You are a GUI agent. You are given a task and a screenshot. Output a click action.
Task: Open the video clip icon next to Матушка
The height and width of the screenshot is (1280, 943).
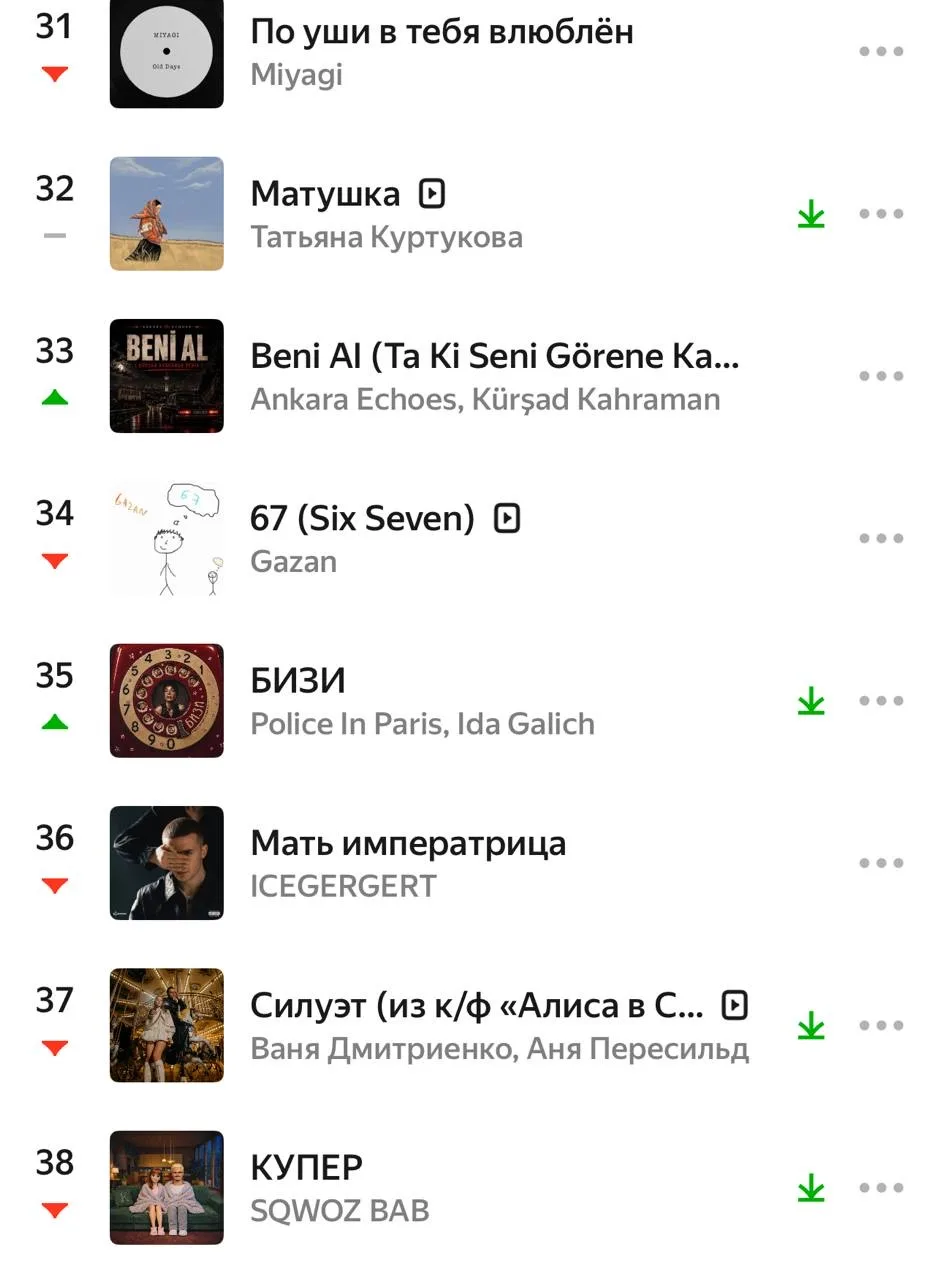coord(431,193)
